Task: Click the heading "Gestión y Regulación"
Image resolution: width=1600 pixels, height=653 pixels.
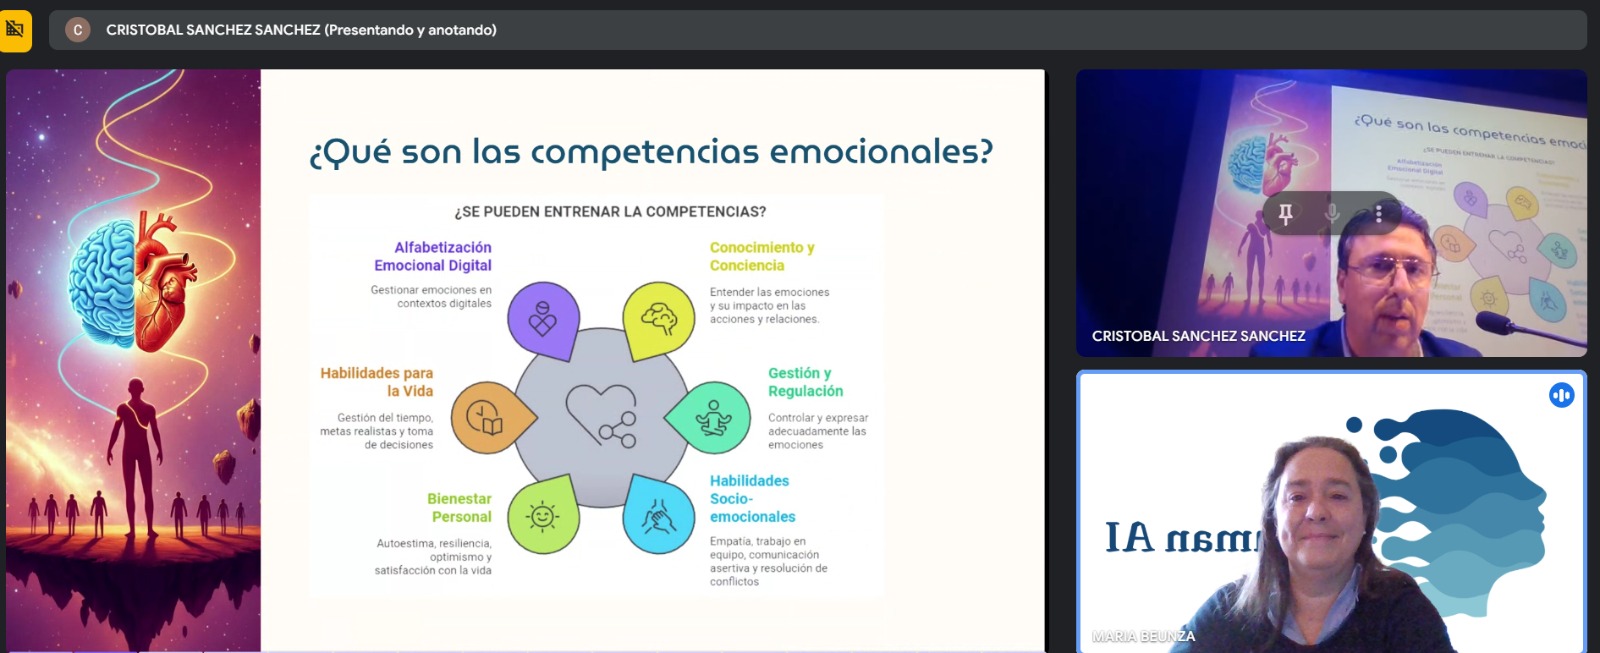Action: [805, 382]
